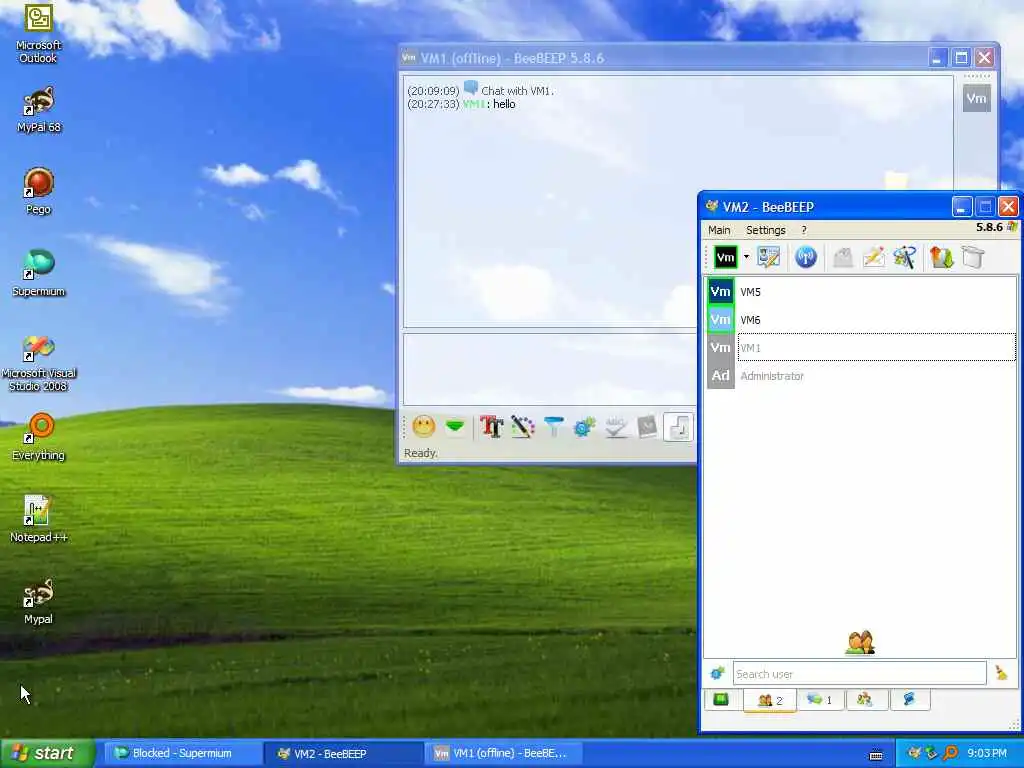Click the 'hello' message in VM1 chat
The image size is (1024, 768).
[x=504, y=104]
